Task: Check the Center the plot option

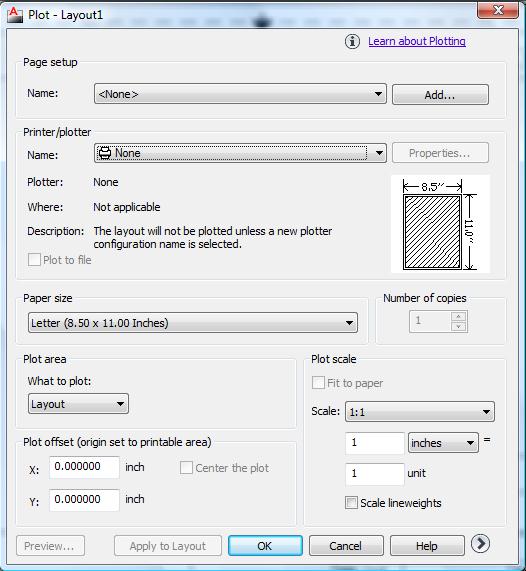Action: pos(186,468)
